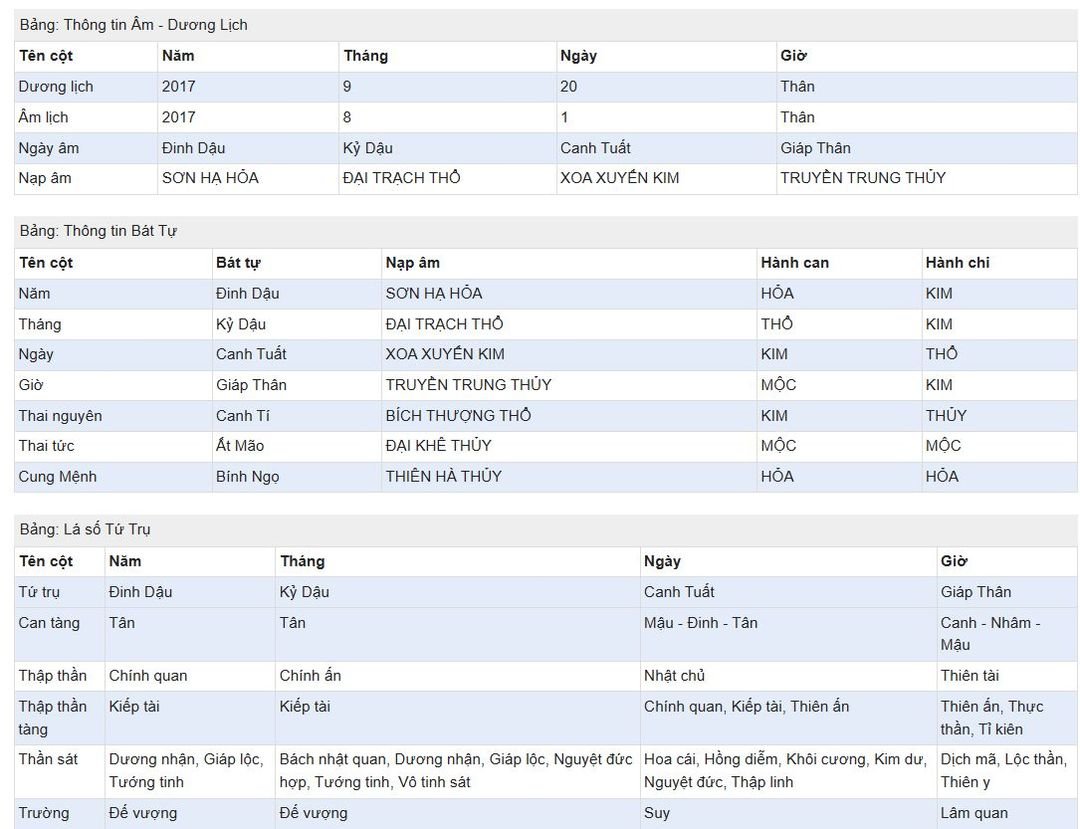This screenshot has width=1080, height=829.
Task: Click the "Ngày âm" row label
Action: pyautogui.click(x=49, y=148)
